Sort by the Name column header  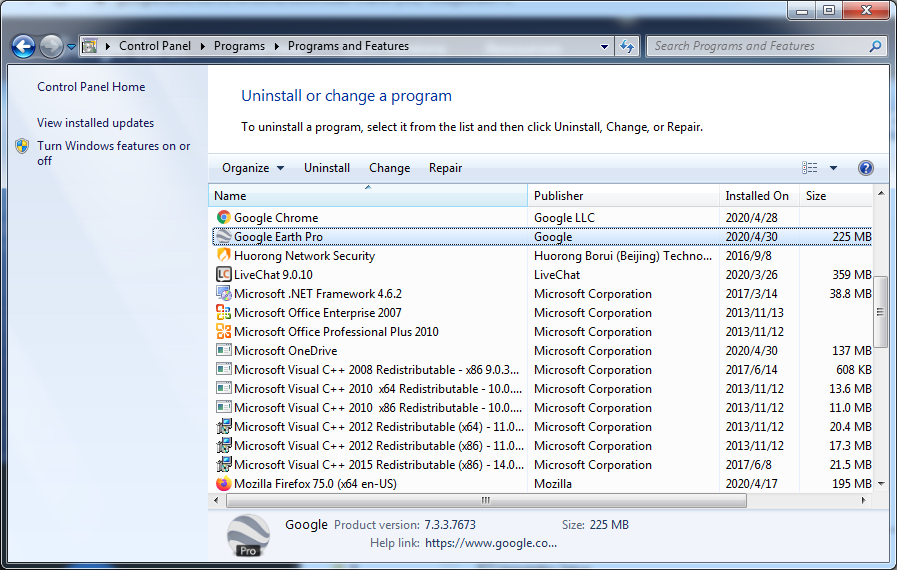click(x=368, y=195)
